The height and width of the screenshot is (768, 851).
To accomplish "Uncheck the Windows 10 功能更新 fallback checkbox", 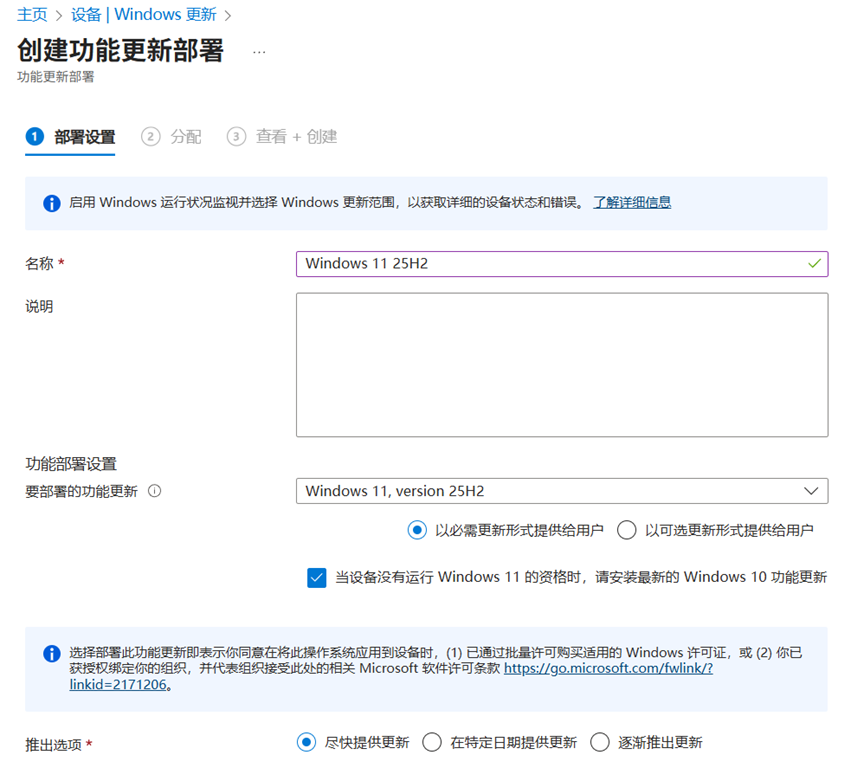I will click(x=317, y=577).
